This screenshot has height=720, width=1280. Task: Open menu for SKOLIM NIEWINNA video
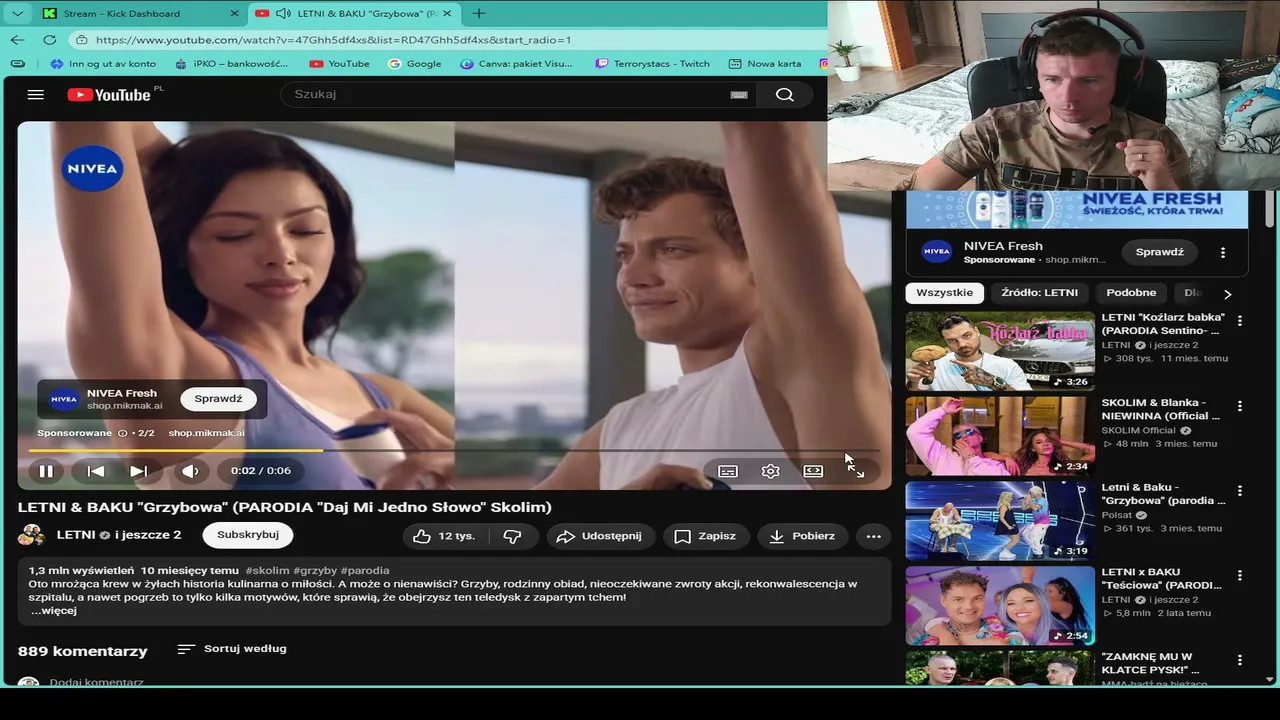(x=1240, y=406)
